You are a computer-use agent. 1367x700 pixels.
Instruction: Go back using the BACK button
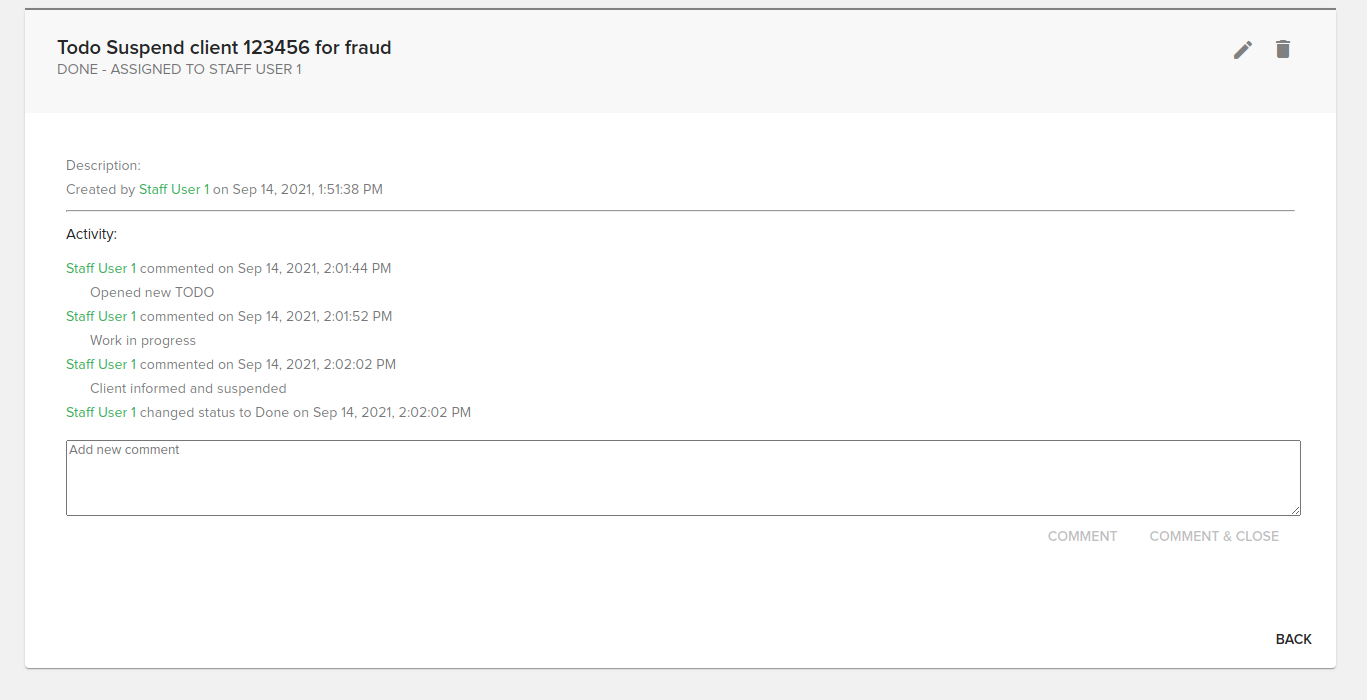coord(1293,639)
